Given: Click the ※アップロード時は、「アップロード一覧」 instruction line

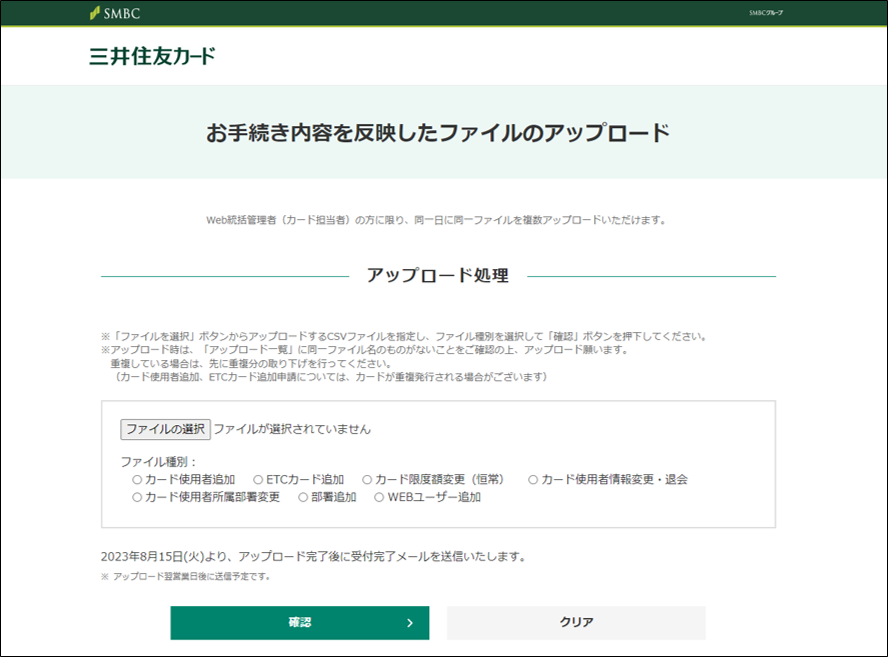Looking at the screenshot, I should (x=366, y=350).
